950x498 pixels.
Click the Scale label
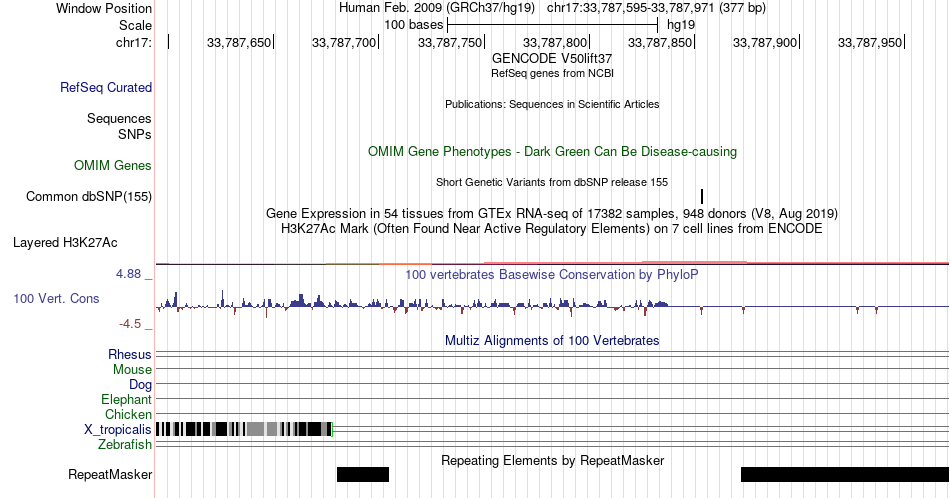[x=135, y=25]
